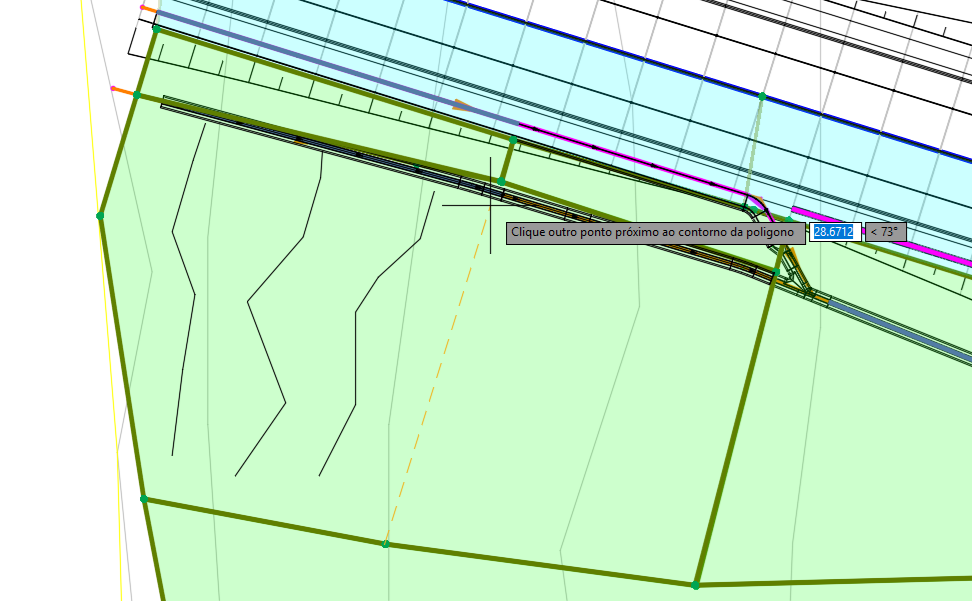Click the green vertex beside the lower orange stub
The height and width of the screenshot is (601, 972).
(137, 96)
